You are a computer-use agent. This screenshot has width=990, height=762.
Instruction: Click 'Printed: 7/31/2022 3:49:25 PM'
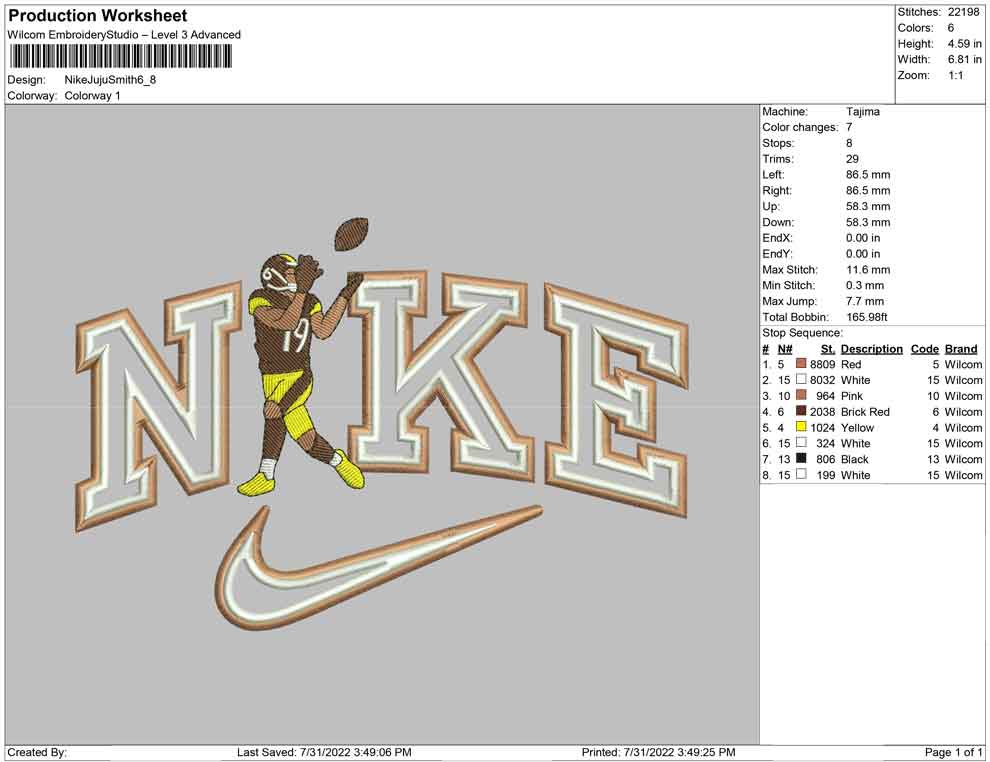click(659, 752)
